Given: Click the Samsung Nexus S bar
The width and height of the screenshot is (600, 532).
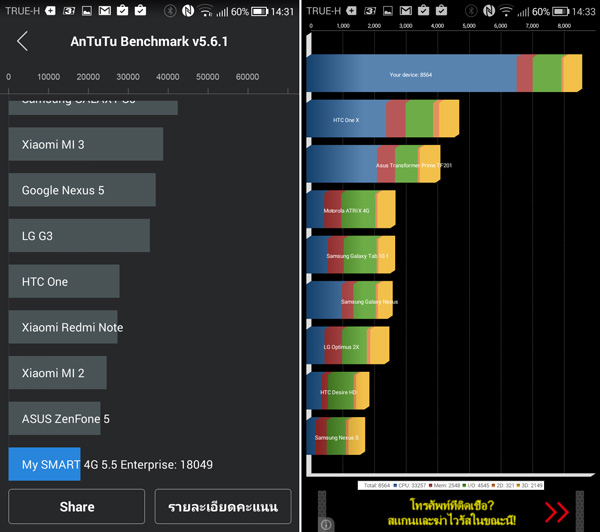Looking at the screenshot, I should coord(336,436).
